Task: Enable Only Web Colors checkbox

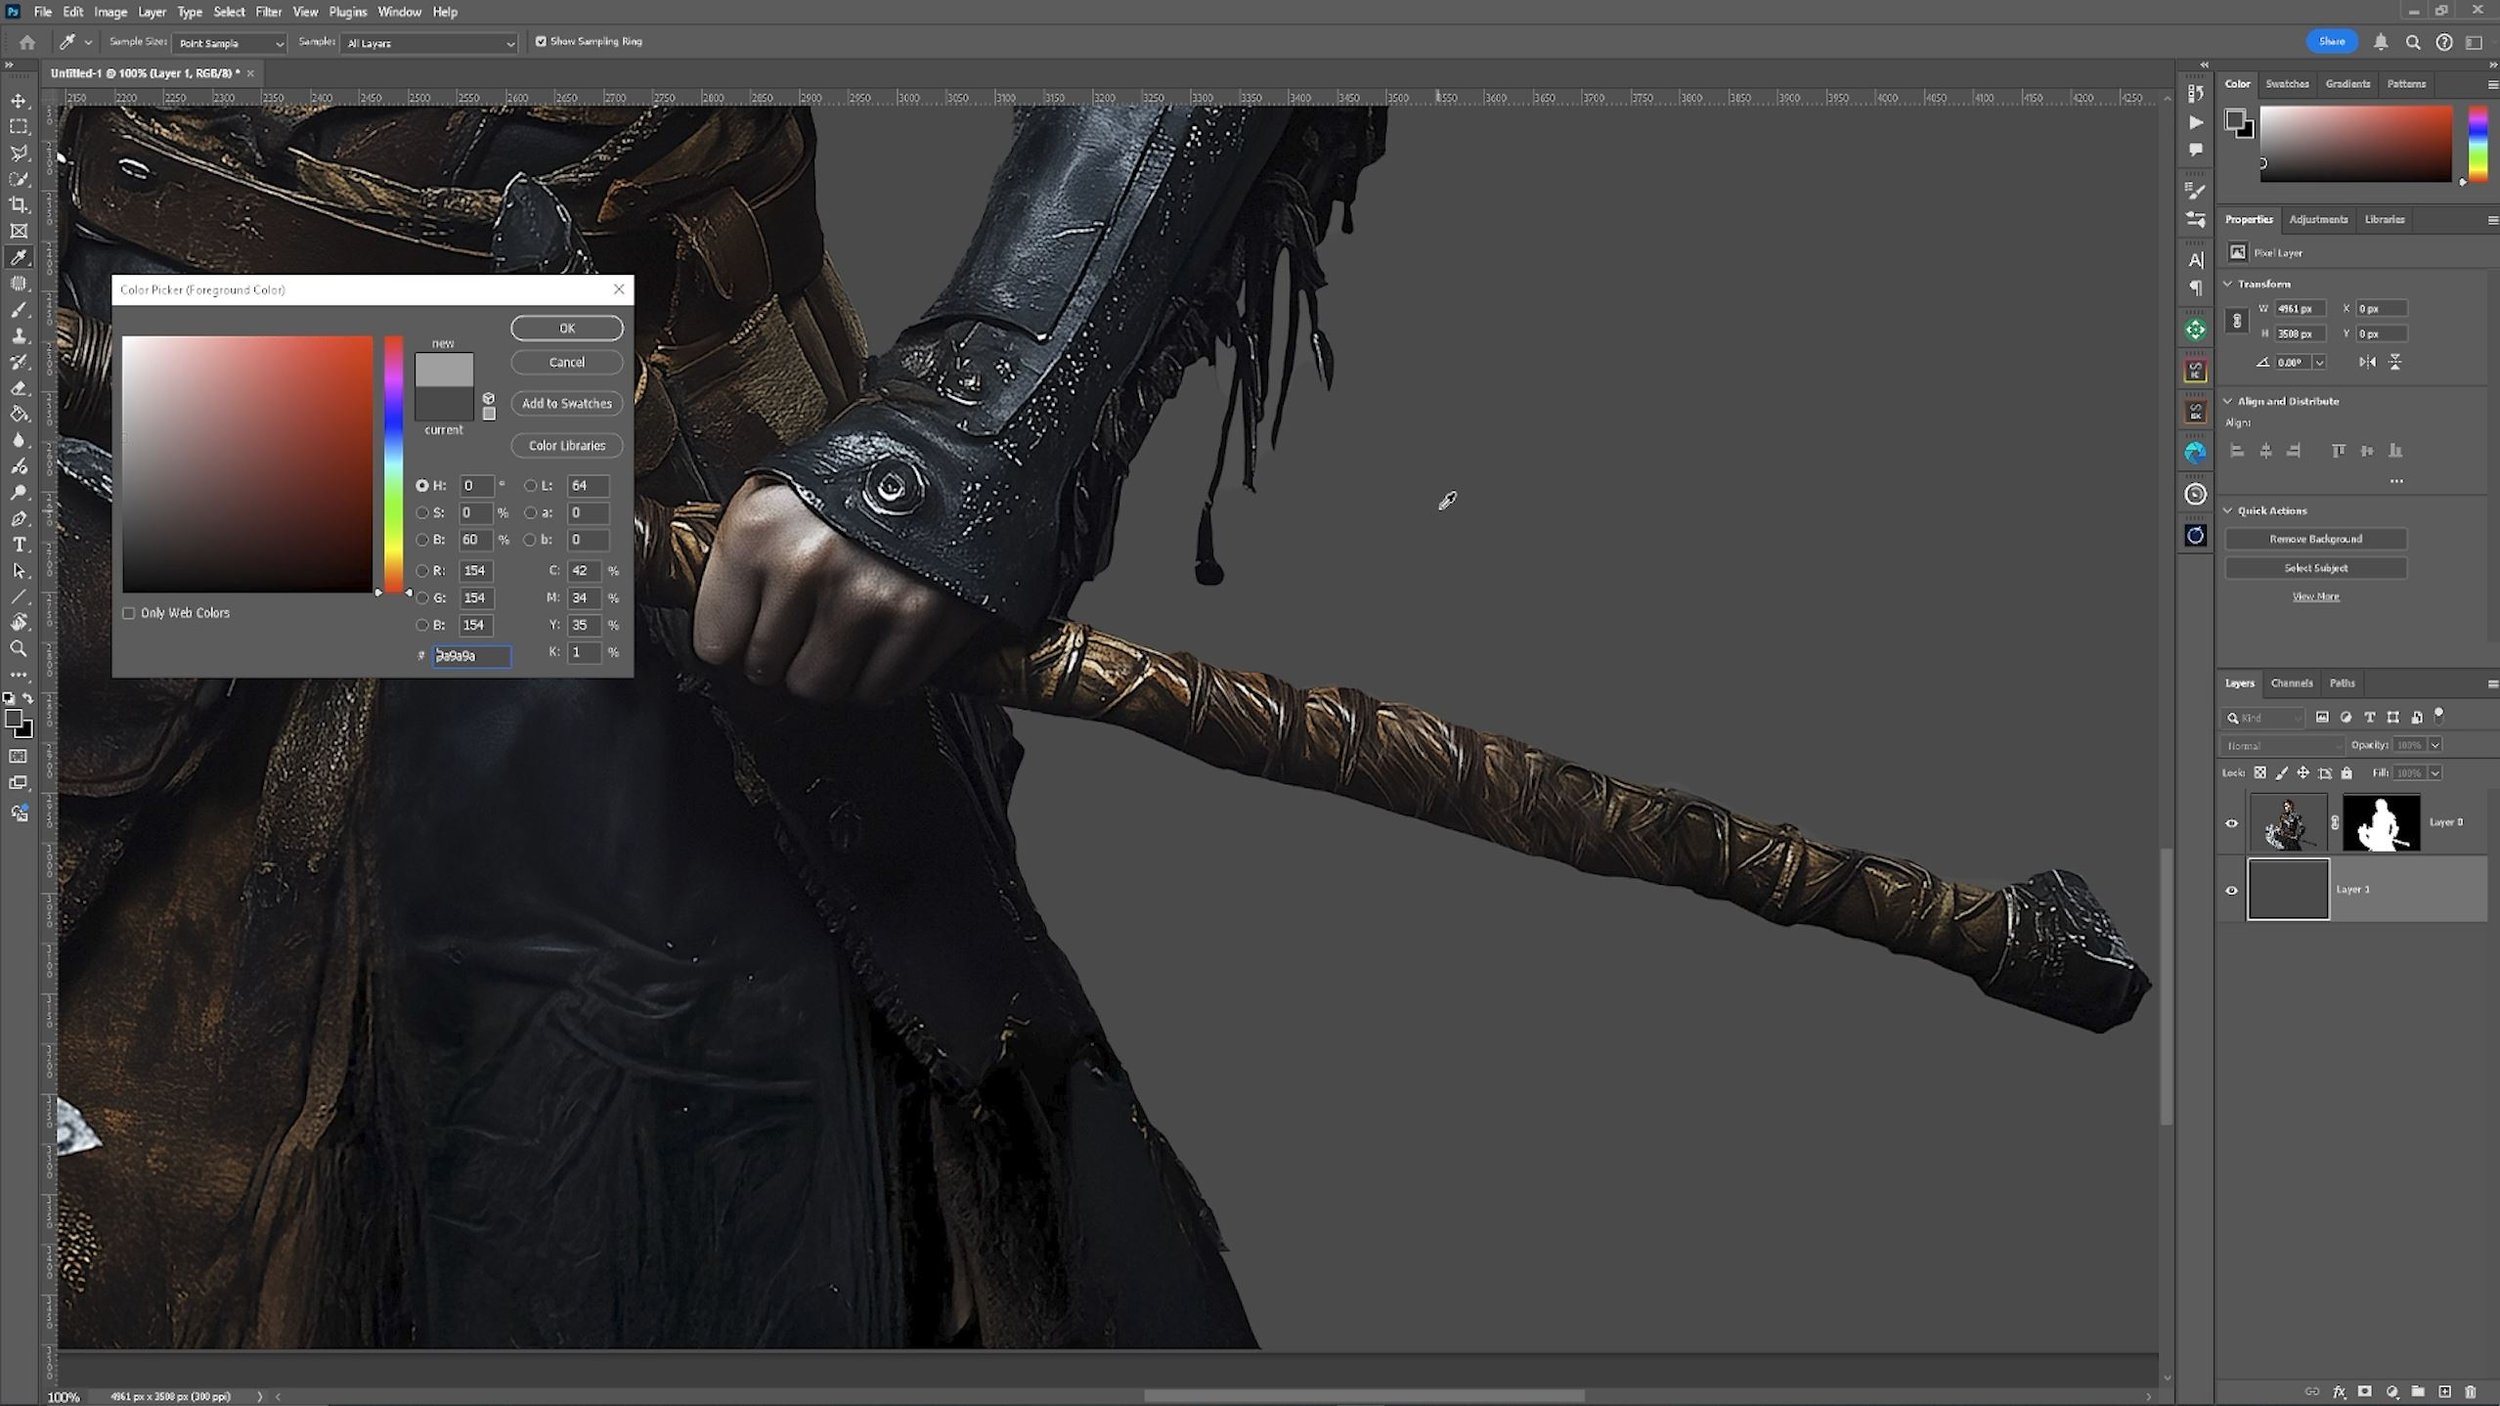Action: (x=129, y=613)
